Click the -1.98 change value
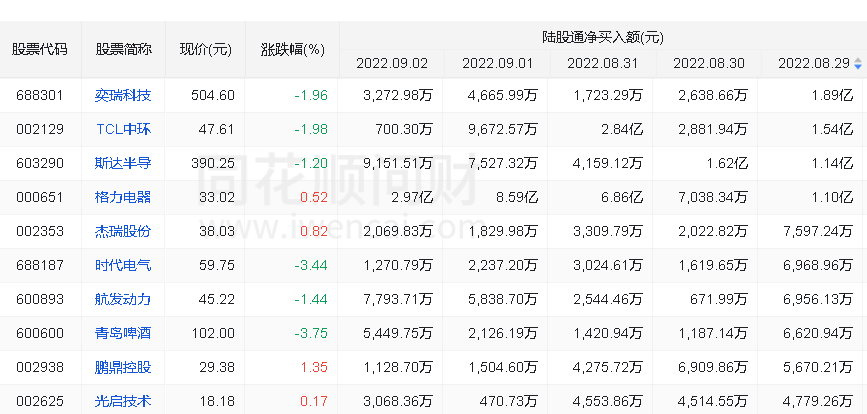867x414 pixels. [311, 129]
